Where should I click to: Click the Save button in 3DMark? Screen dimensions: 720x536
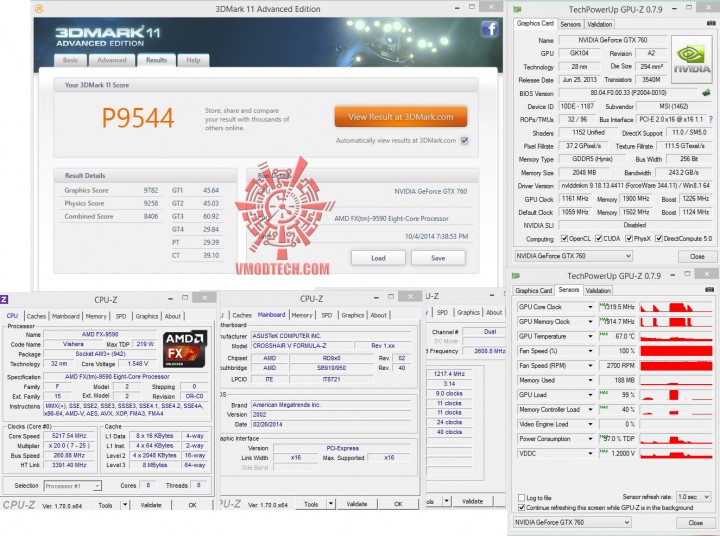click(438, 258)
